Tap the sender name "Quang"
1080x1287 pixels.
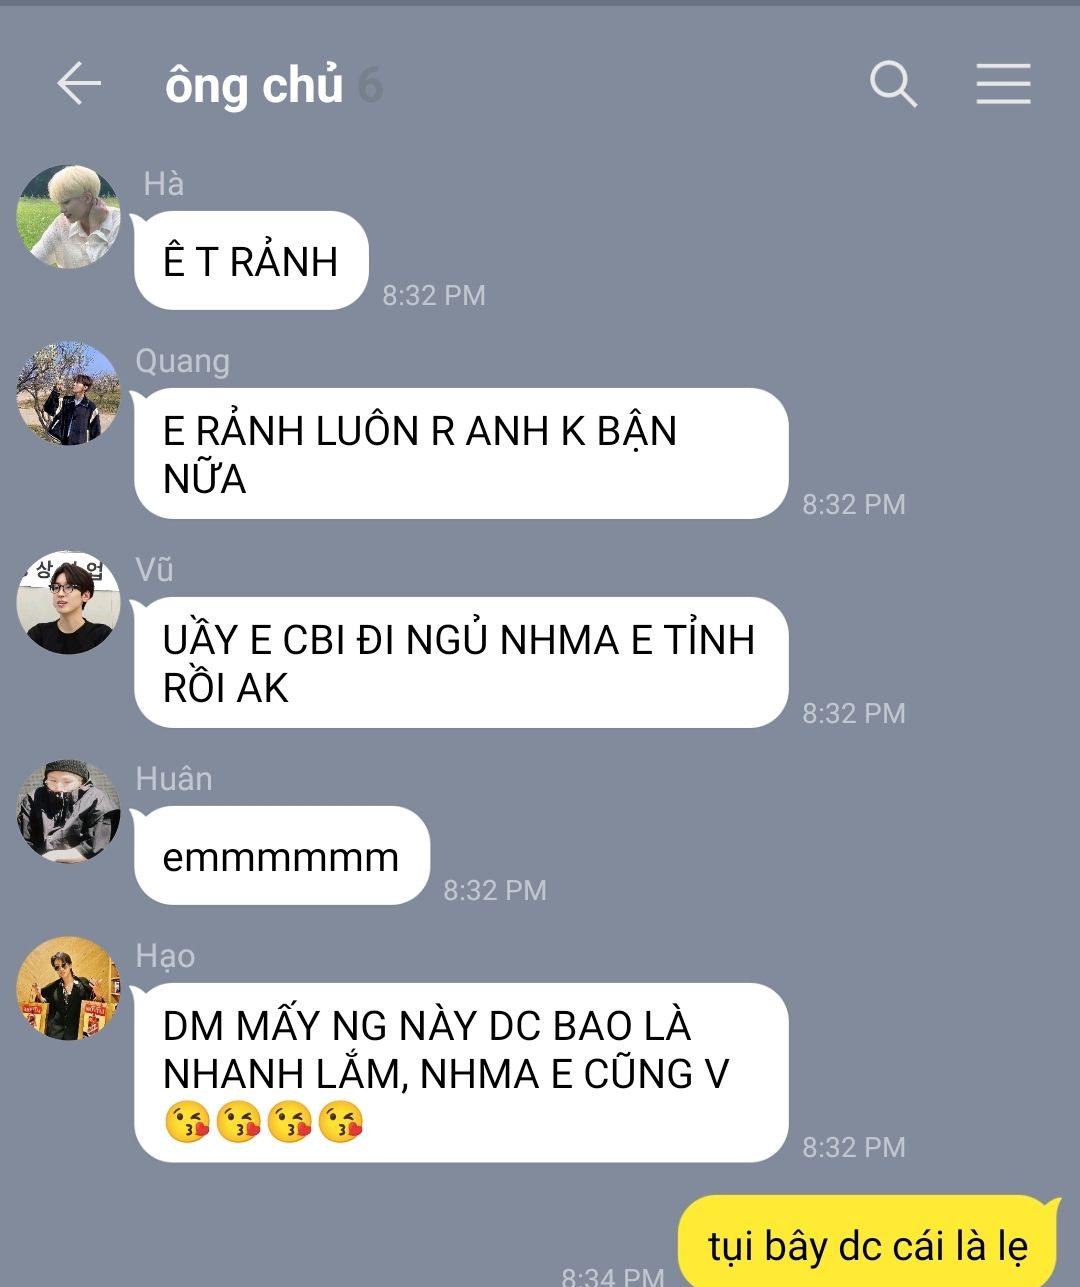pos(183,361)
